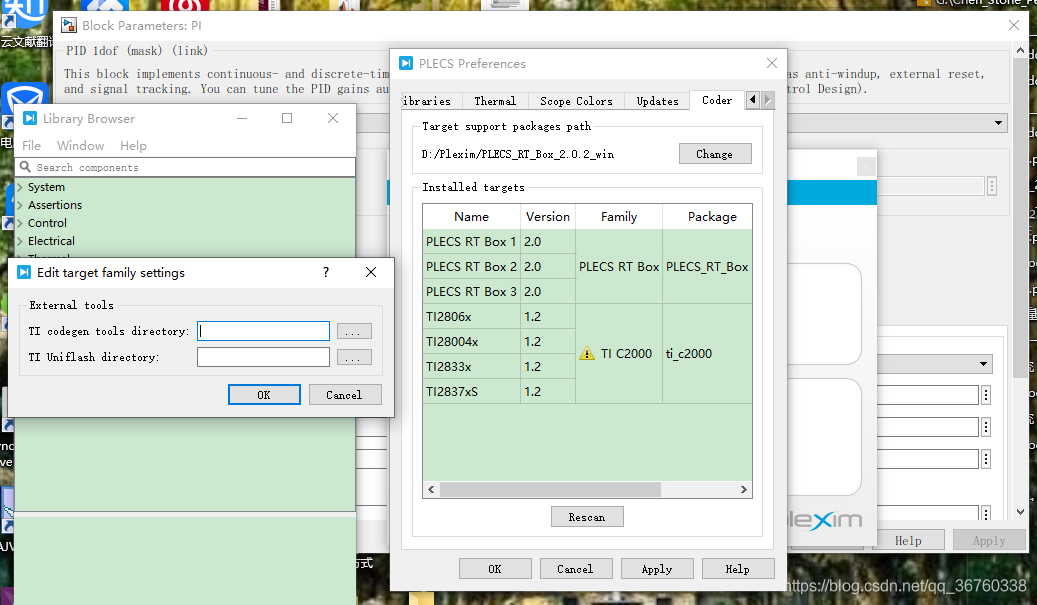Click Cancel in Edit target family settings
The height and width of the screenshot is (605, 1037).
(345, 395)
